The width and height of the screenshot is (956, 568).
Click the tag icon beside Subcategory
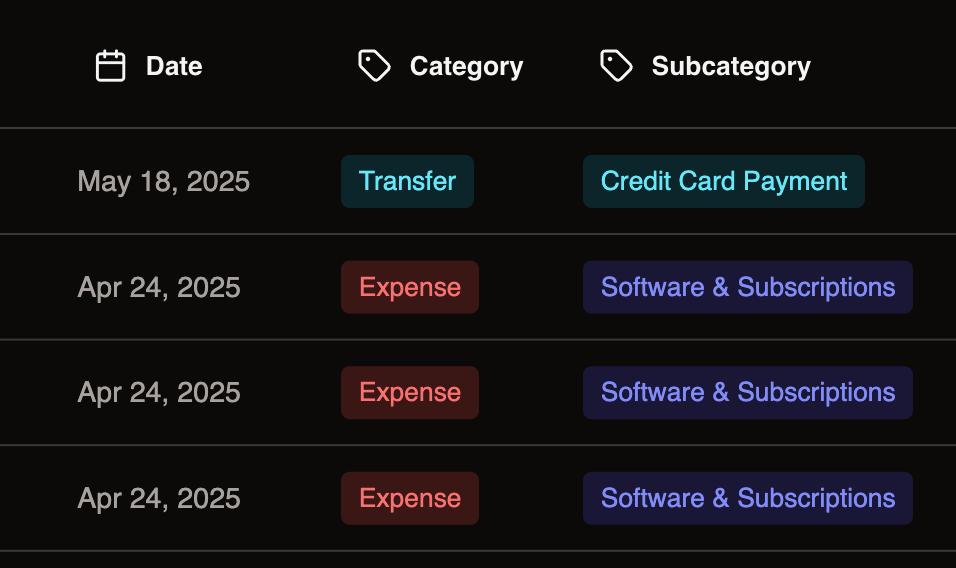pyautogui.click(x=616, y=66)
